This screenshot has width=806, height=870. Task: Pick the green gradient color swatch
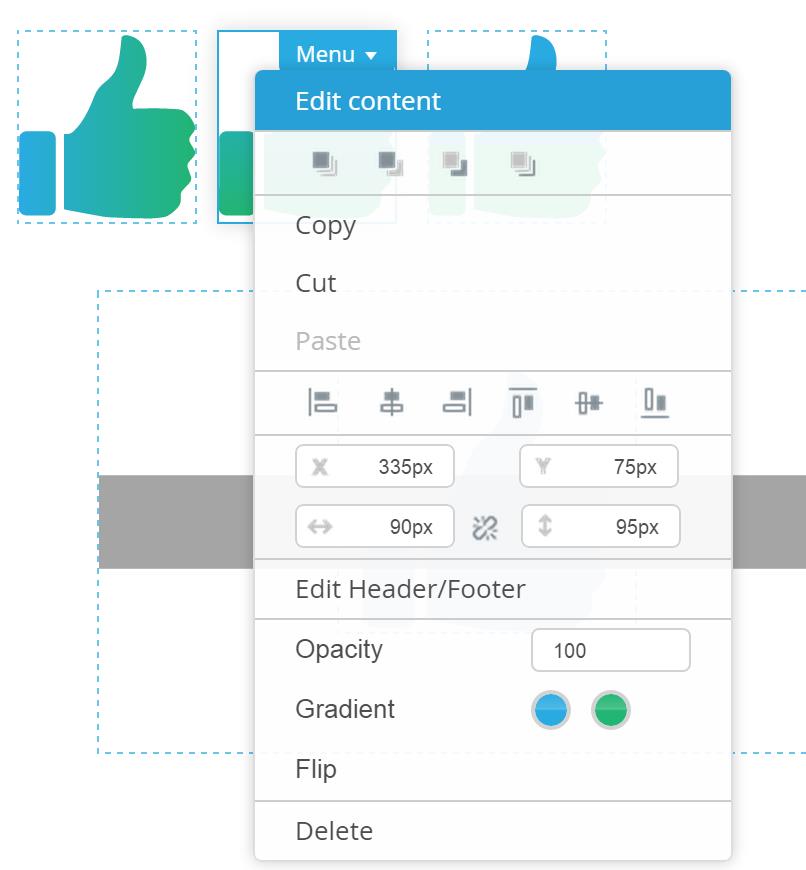[x=611, y=711]
